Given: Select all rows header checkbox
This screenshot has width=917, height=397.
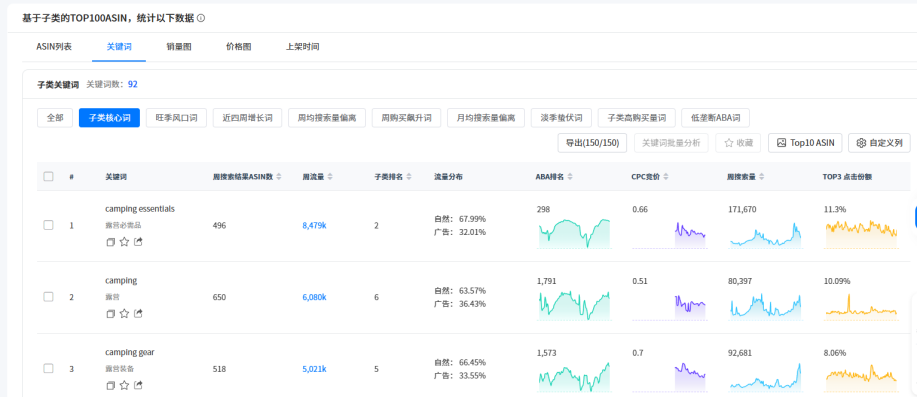Looking at the screenshot, I should coord(49,177).
